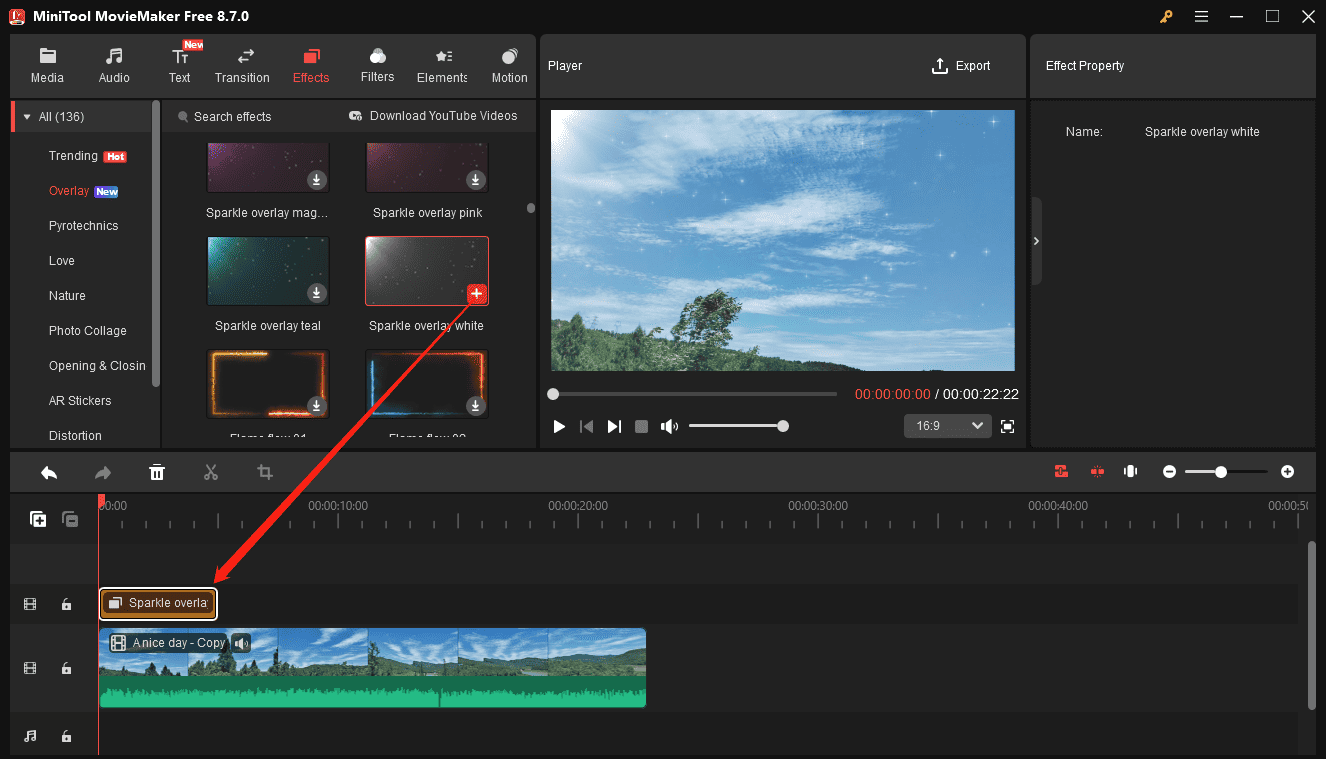Mute the player volume

669,427
